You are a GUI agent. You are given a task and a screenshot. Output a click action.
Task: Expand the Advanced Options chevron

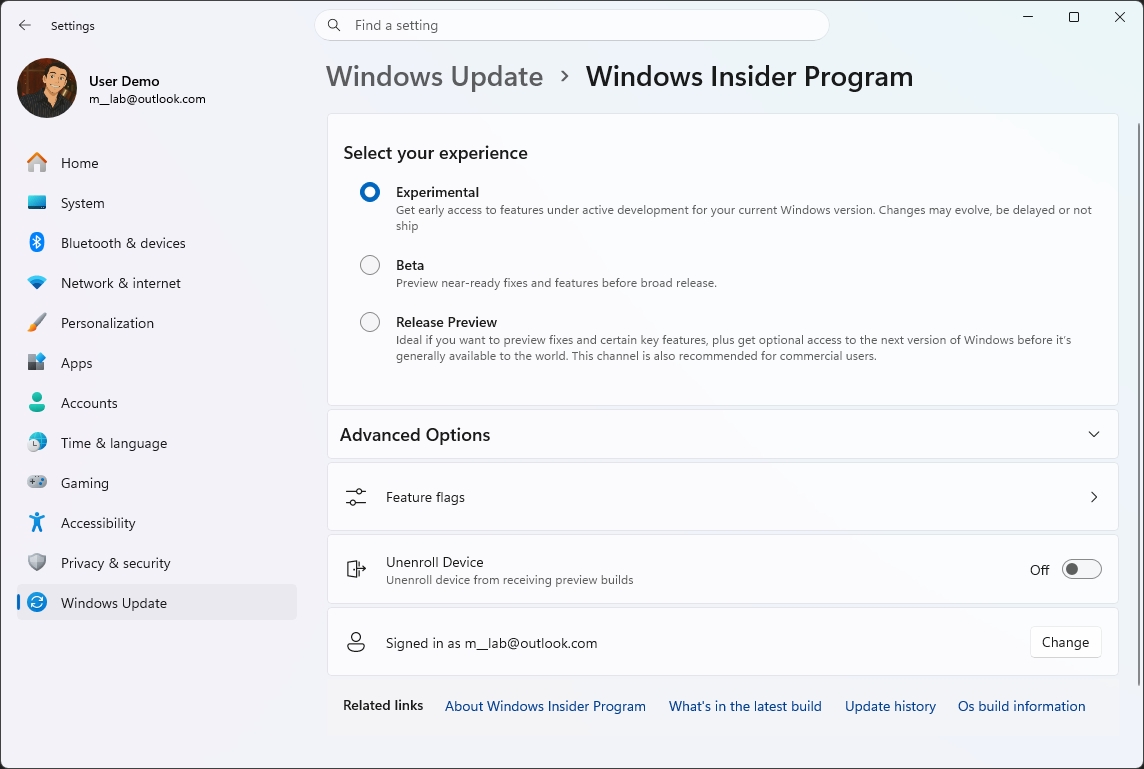[1094, 434]
